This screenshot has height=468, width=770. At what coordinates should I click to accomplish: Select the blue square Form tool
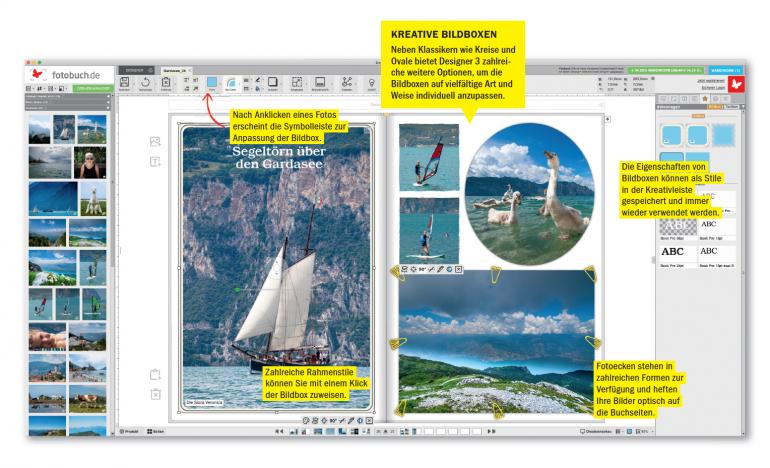[x=212, y=83]
